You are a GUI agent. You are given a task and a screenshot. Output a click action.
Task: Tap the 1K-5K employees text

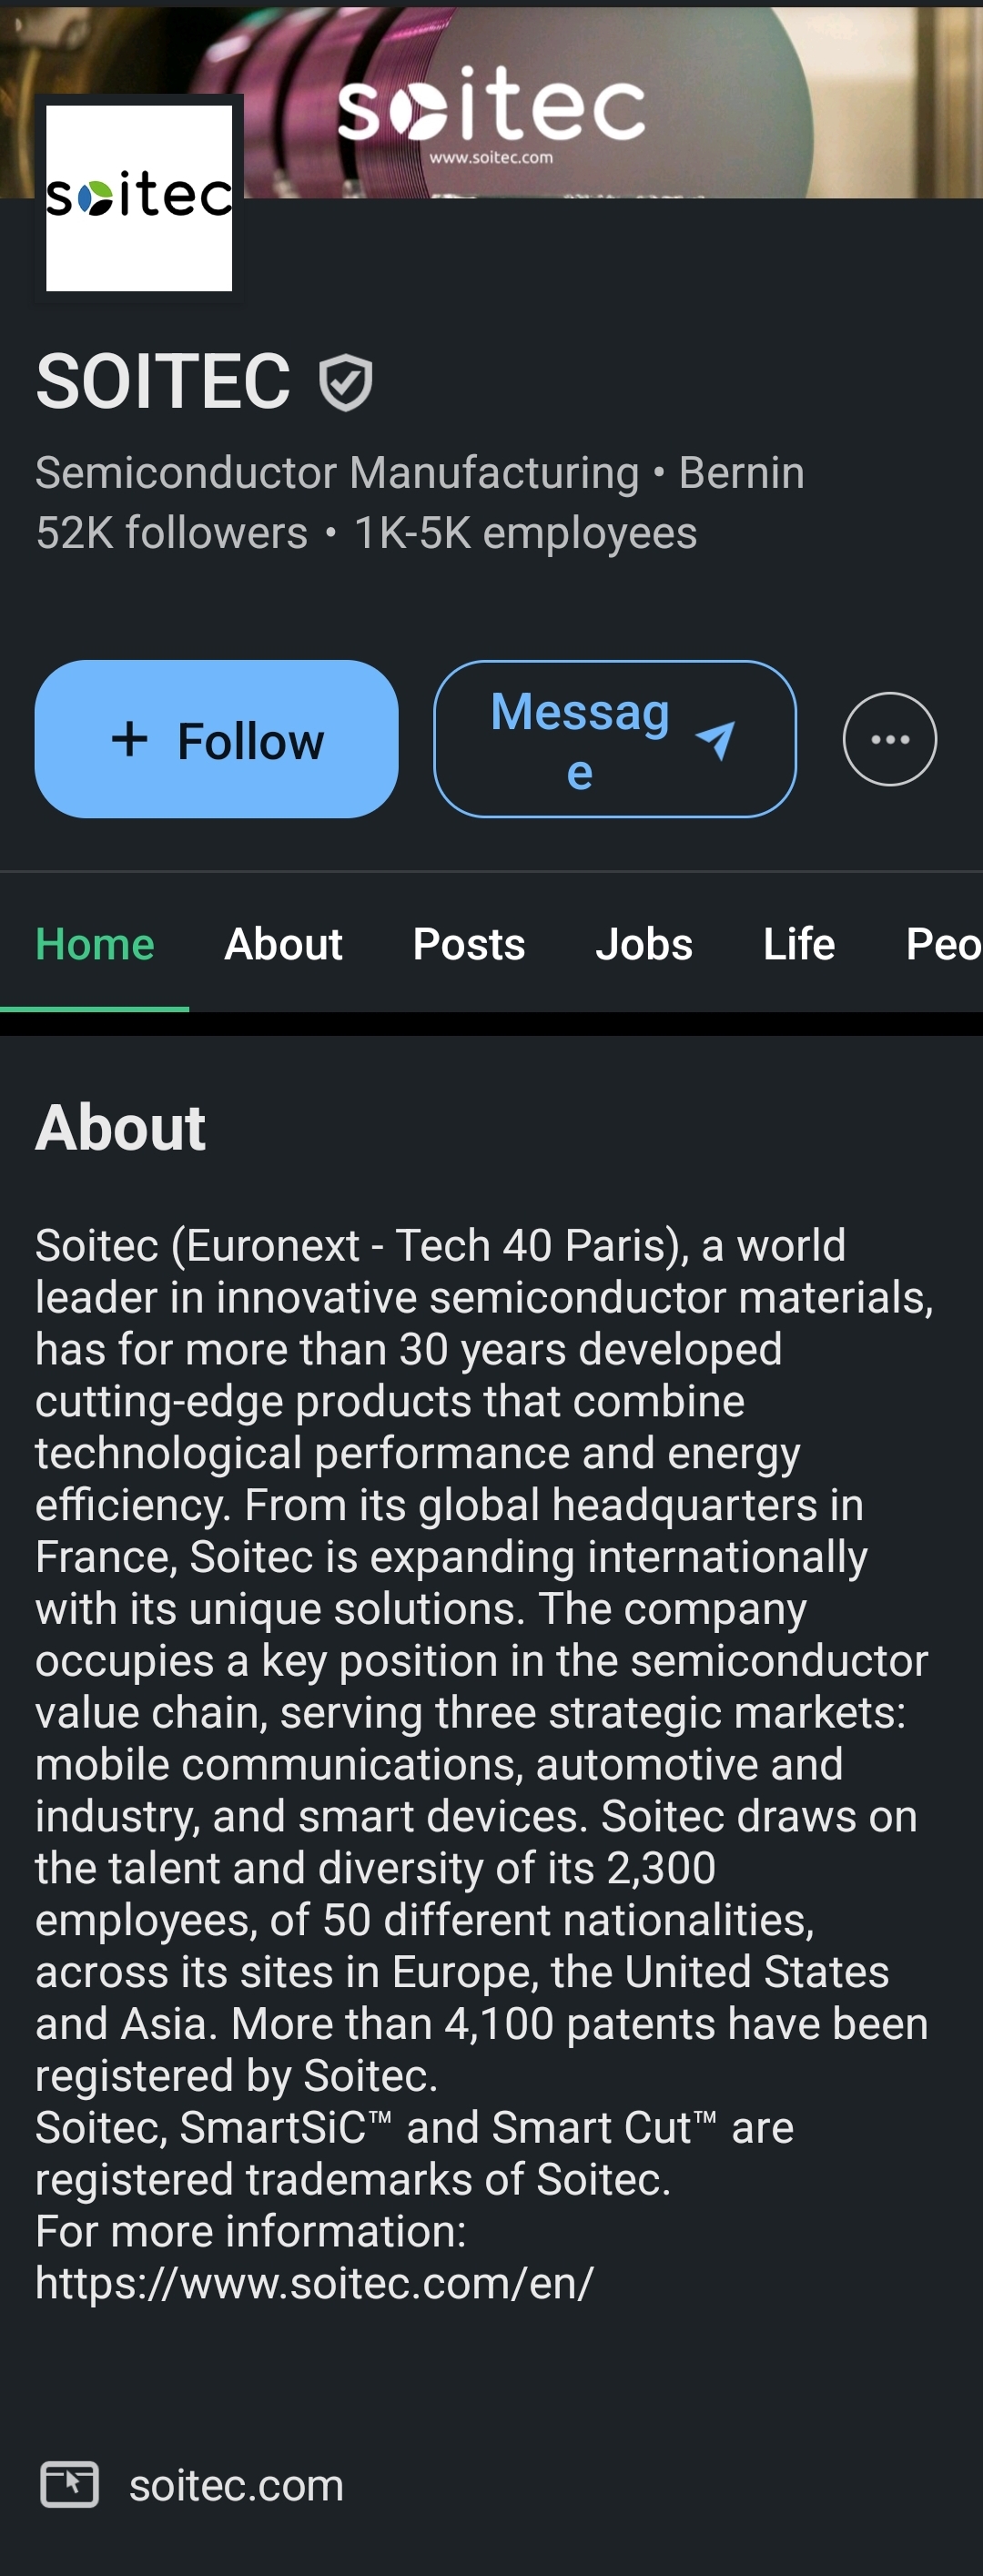(525, 533)
